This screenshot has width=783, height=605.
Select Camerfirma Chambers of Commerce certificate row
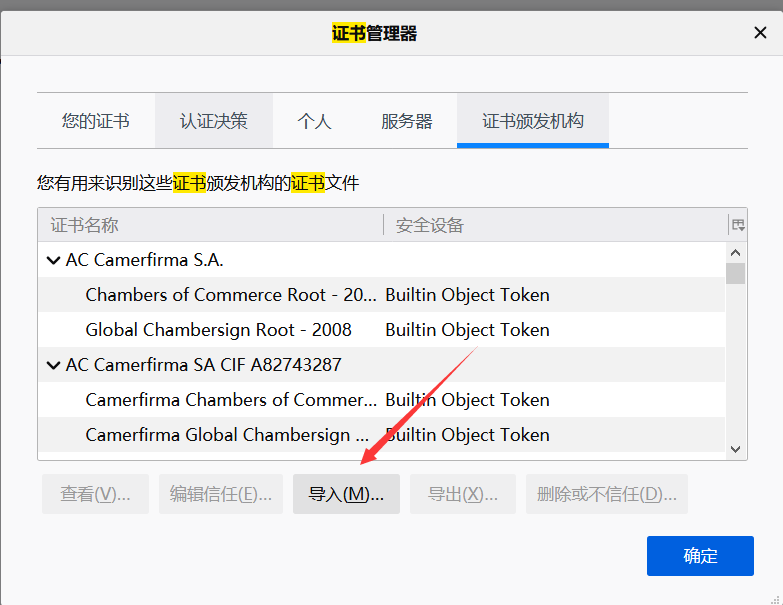tap(382, 399)
